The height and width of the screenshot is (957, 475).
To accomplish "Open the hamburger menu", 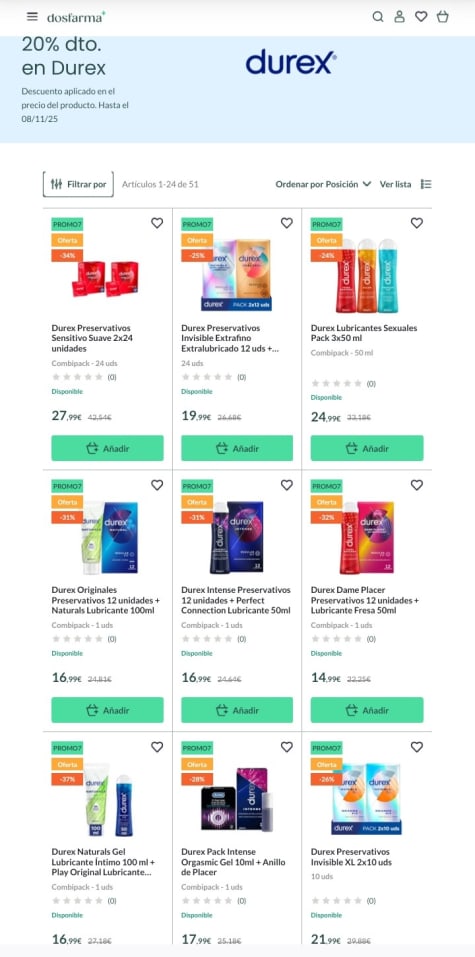I will (32, 16).
